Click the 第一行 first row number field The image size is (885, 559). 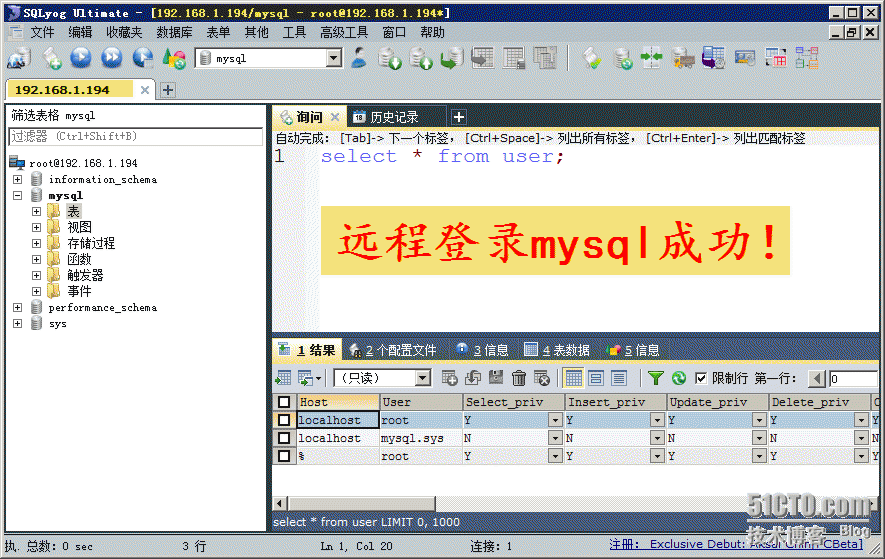click(x=853, y=378)
